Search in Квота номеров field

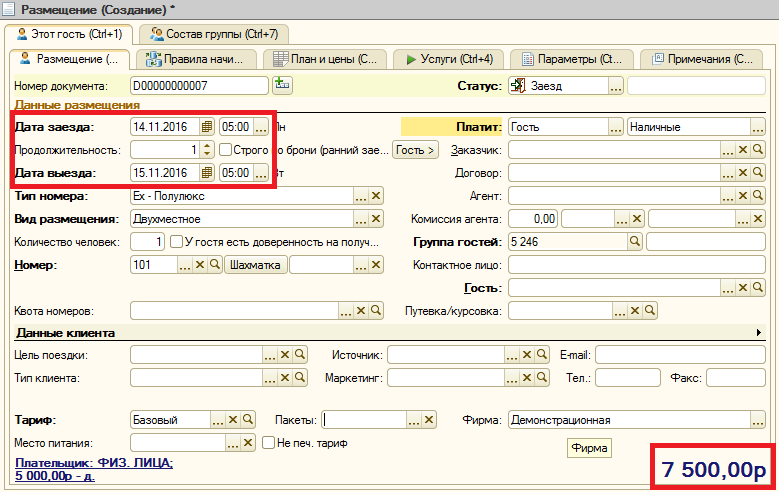click(x=376, y=311)
